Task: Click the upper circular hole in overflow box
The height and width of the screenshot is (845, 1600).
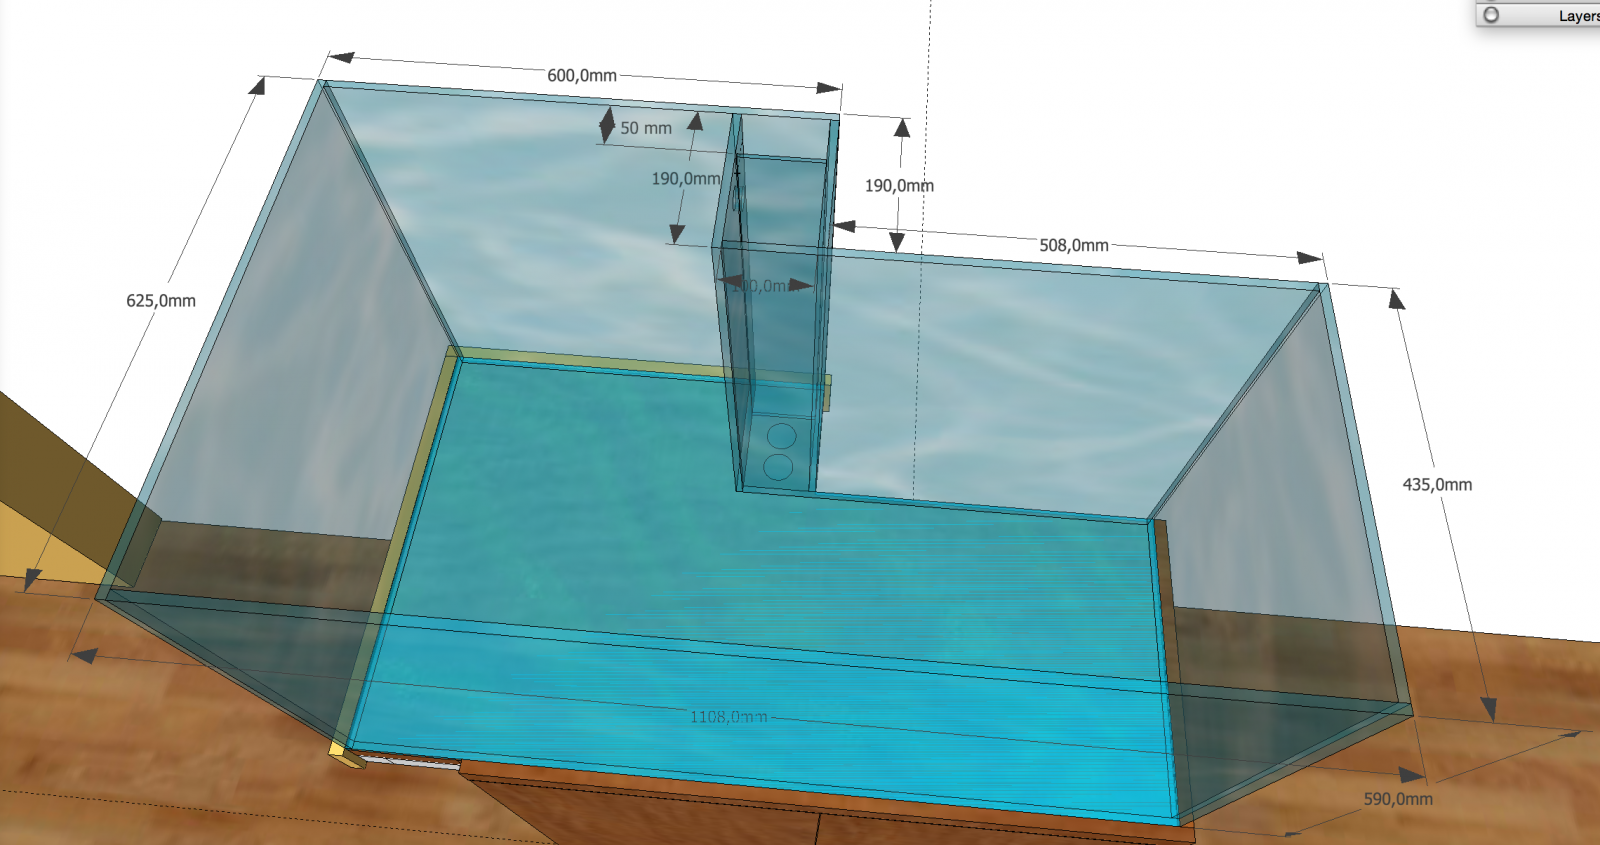Action: [781, 436]
